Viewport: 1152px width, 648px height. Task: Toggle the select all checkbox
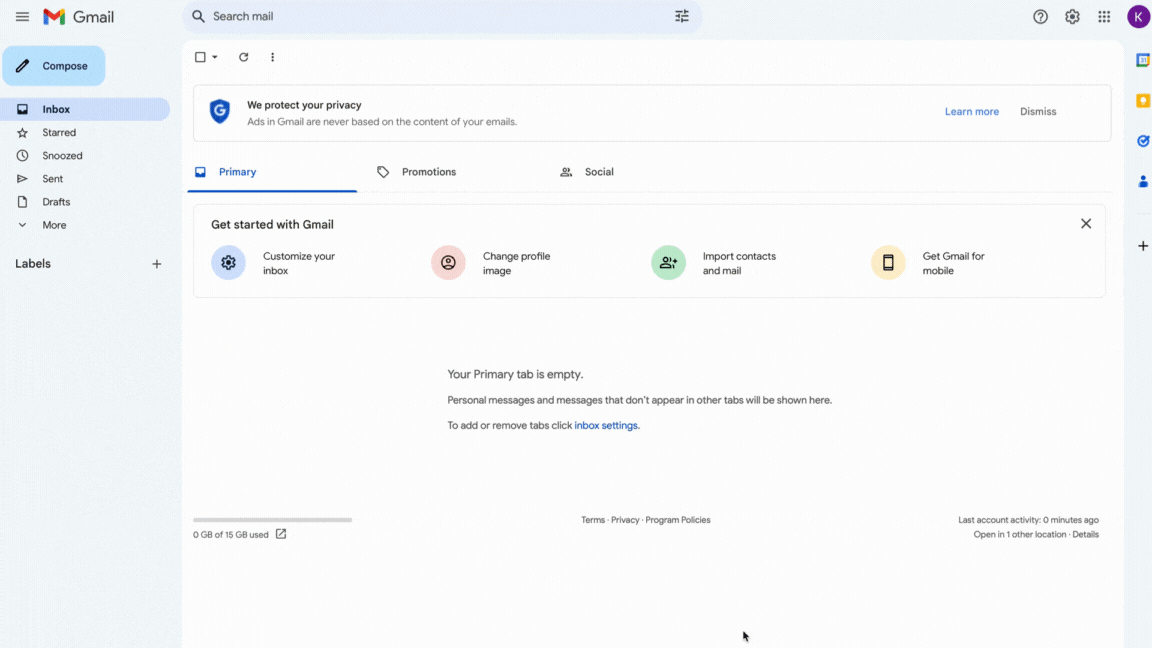point(200,57)
